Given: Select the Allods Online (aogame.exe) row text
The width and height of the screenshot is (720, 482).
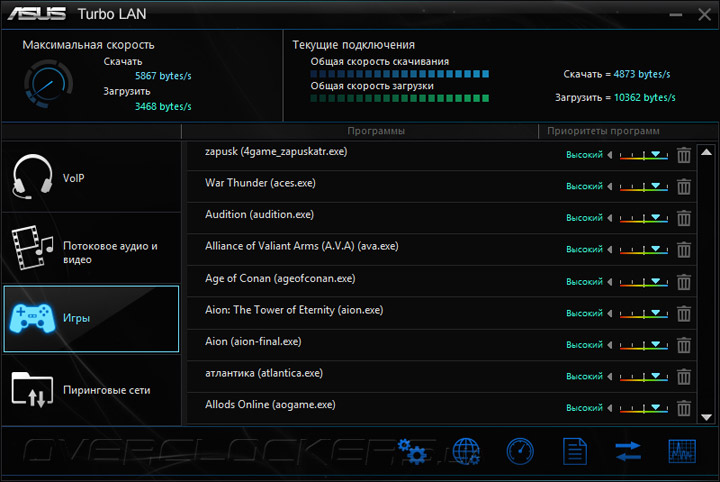Looking at the screenshot, I should [x=270, y=404].
